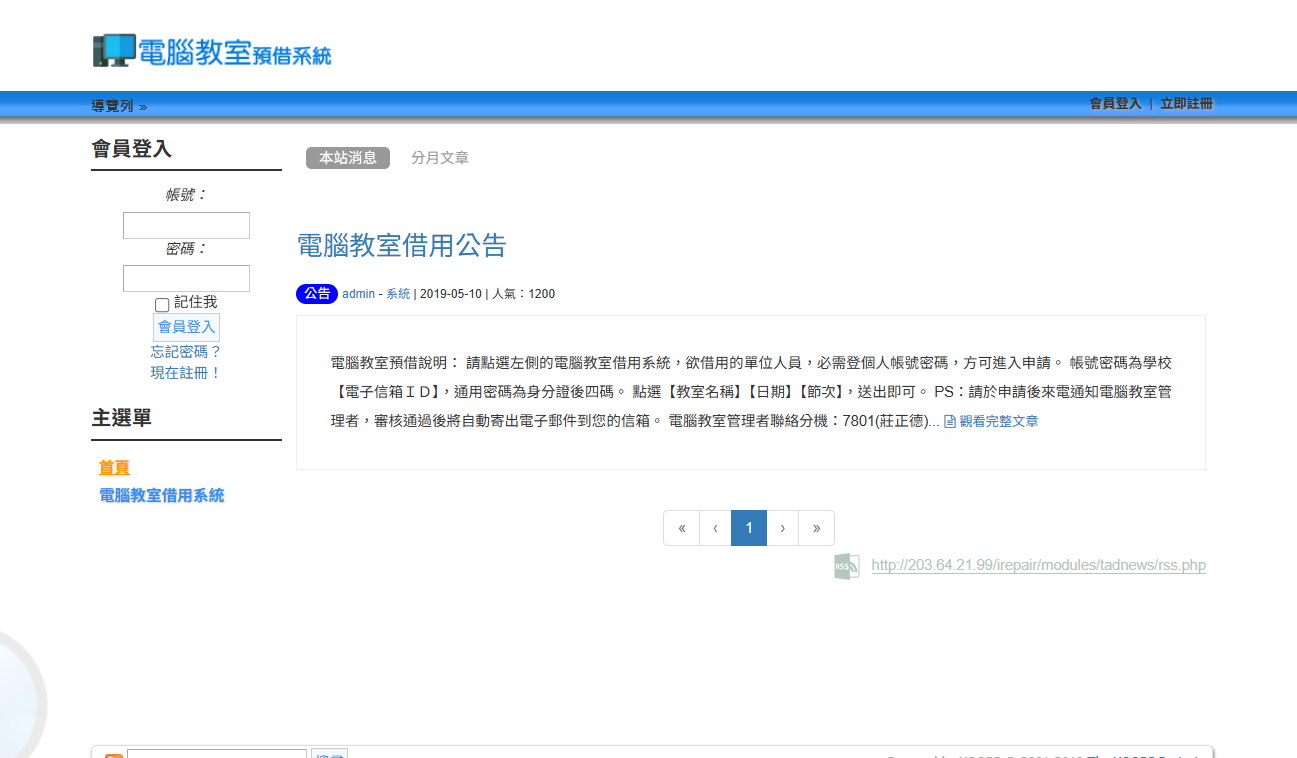Enable the 記住我 checkbox

tap(162, 305)
